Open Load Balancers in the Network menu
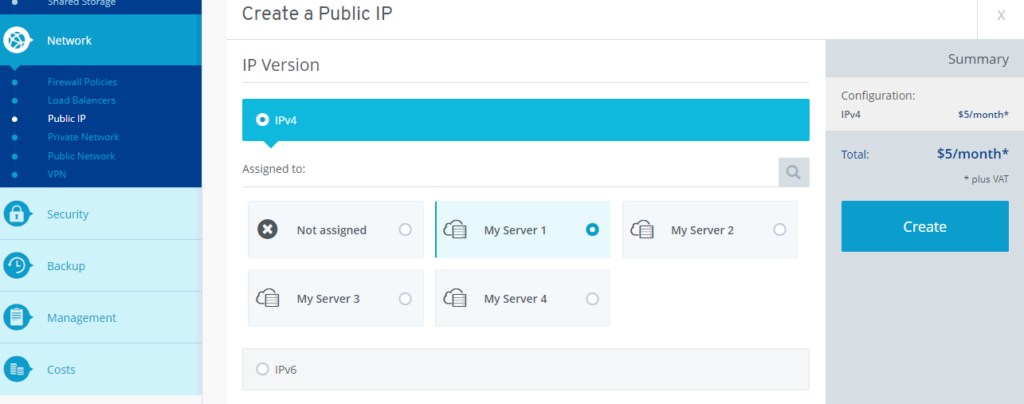 (x=82, y=101)
